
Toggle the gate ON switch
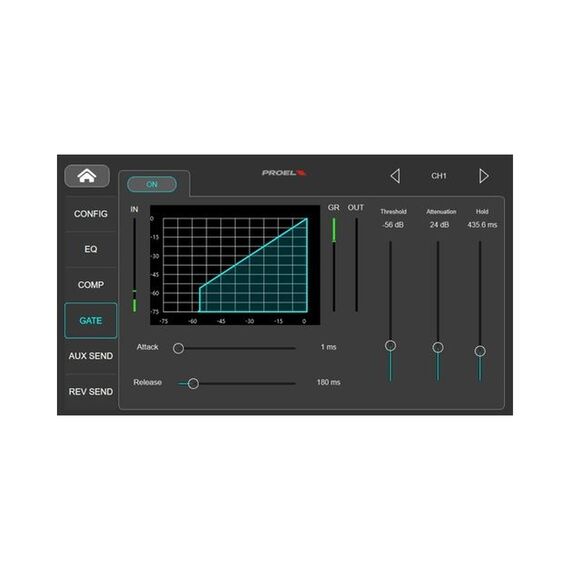pos(152,184)
